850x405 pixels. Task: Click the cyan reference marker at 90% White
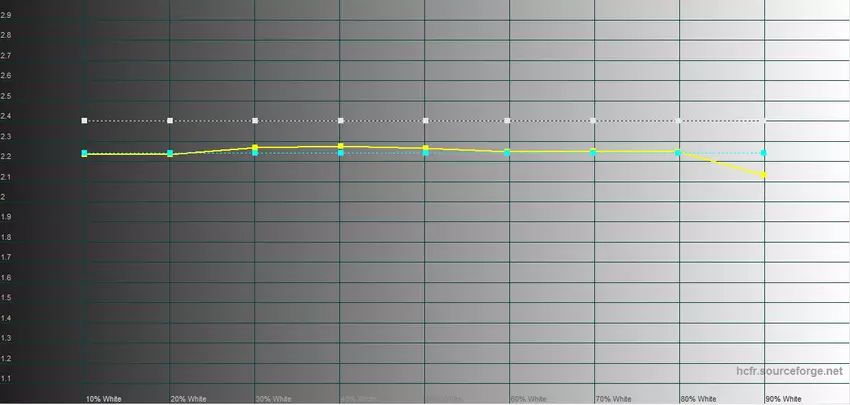pyautogui.click(x=764, y=153)
